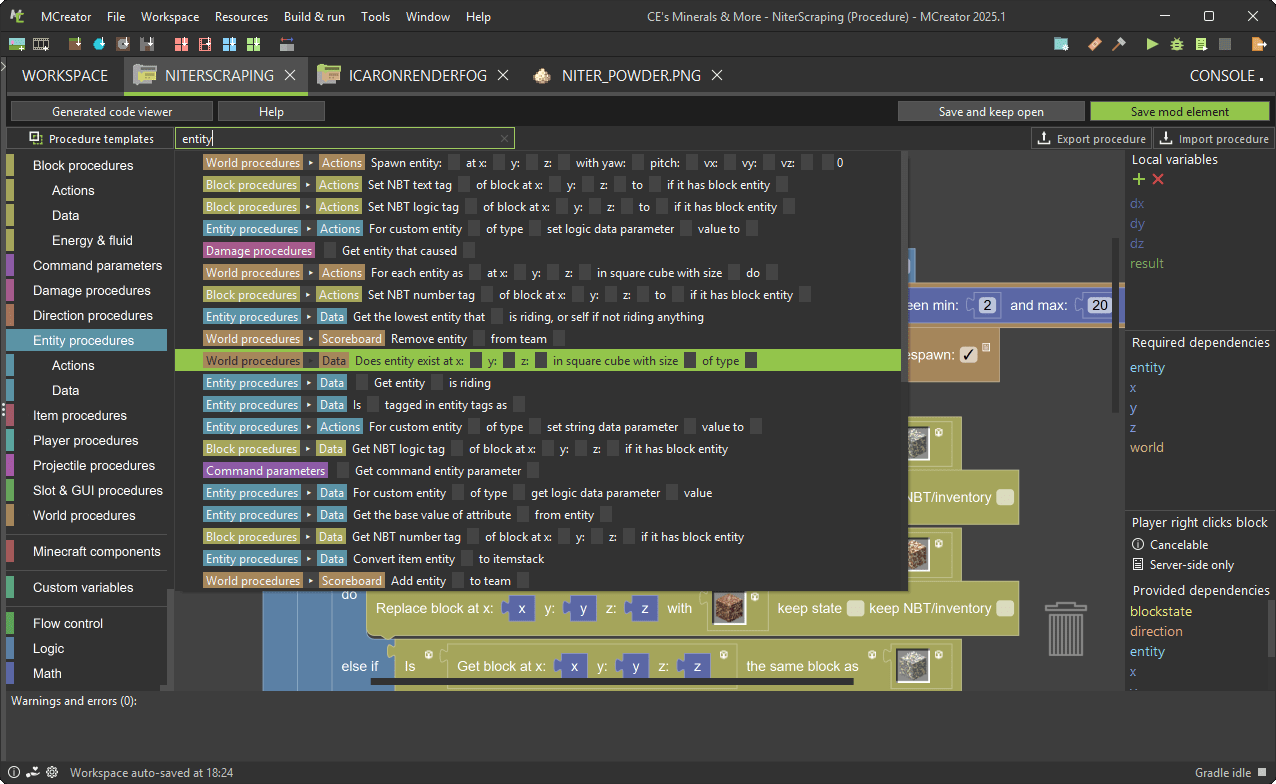This screenshot has height=784, width=1276.
Task: Select Player procedures category
Action: point(86,440)
